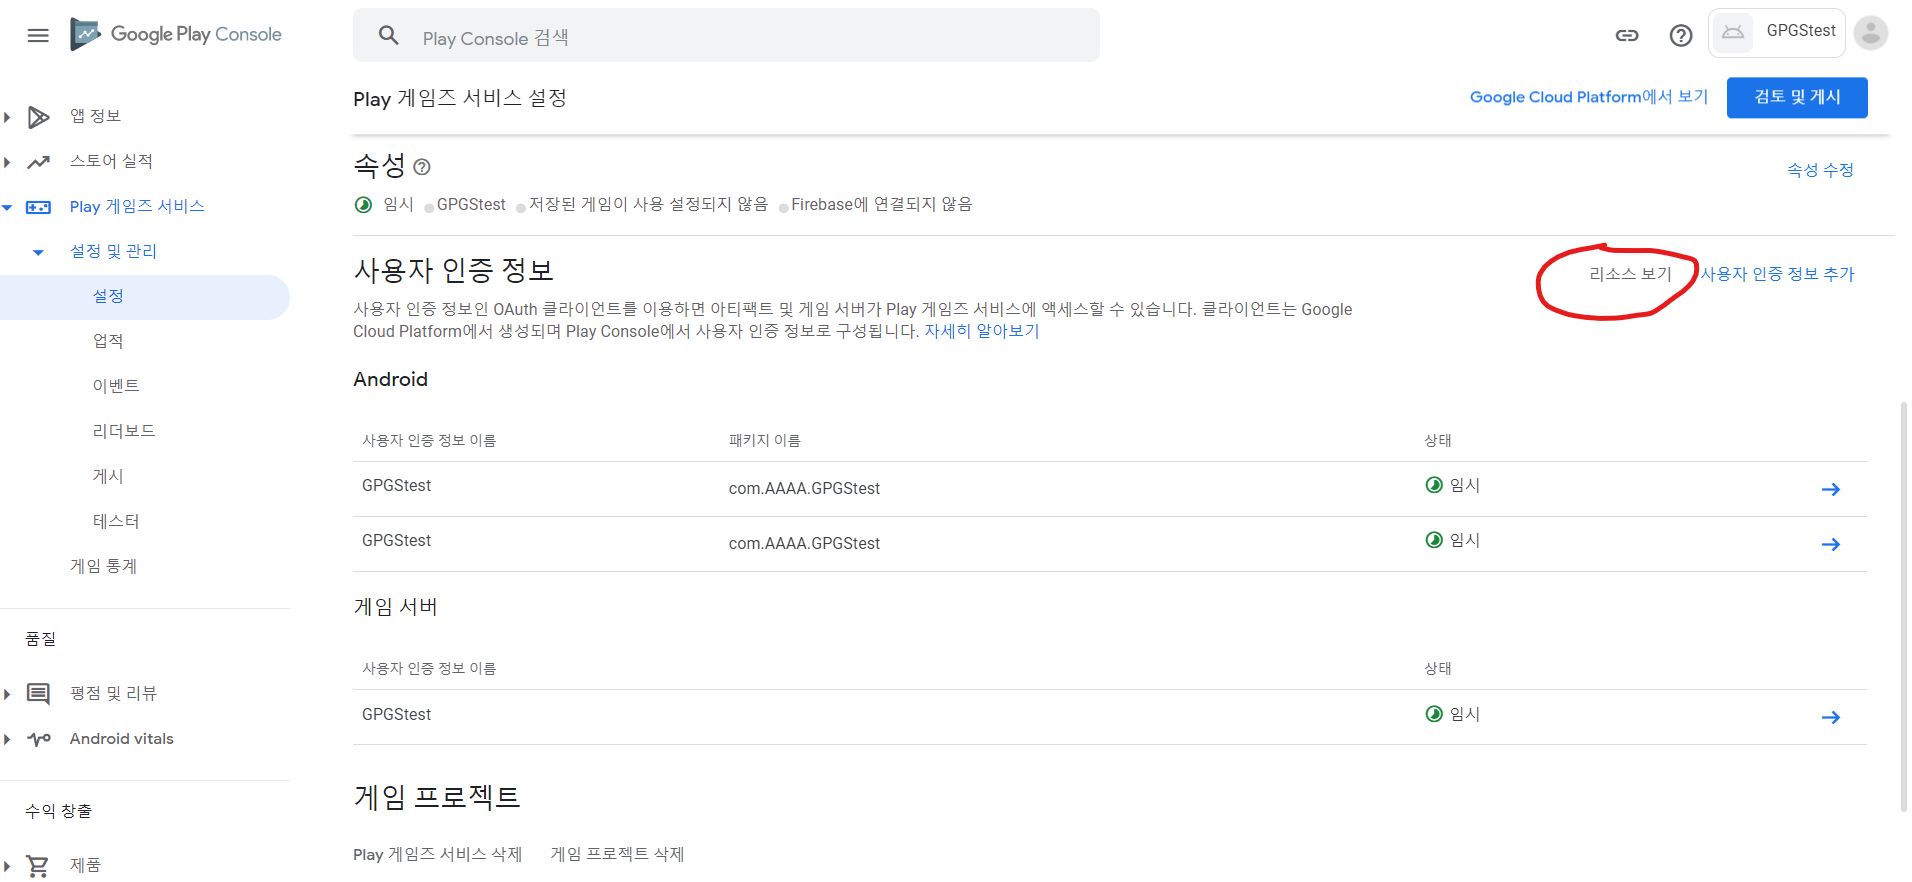Expand the 스토어 실적 section
Image resolution: width=1912 pixels, height=882 pixels.
coord(7,162)
